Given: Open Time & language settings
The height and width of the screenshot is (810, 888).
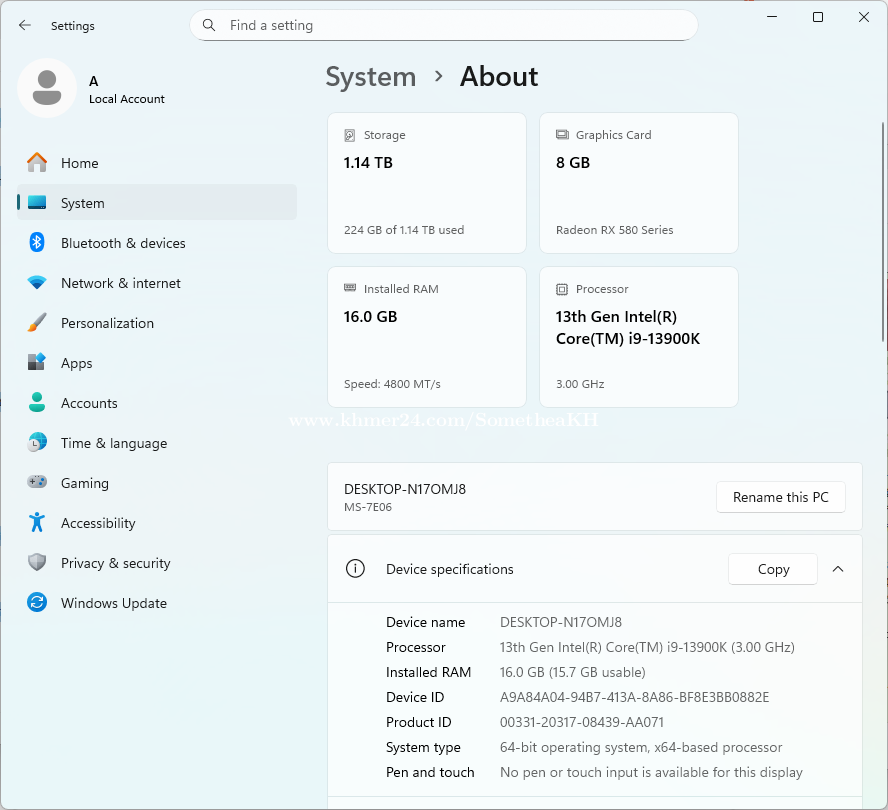Looking at the screenshot, I should pos(113,443).
